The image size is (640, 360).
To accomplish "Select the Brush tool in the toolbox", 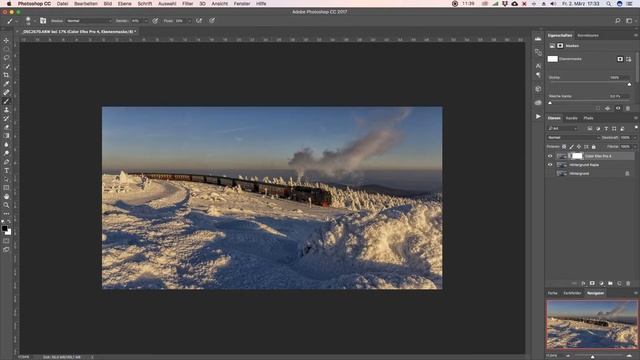I will pos(6,101).
